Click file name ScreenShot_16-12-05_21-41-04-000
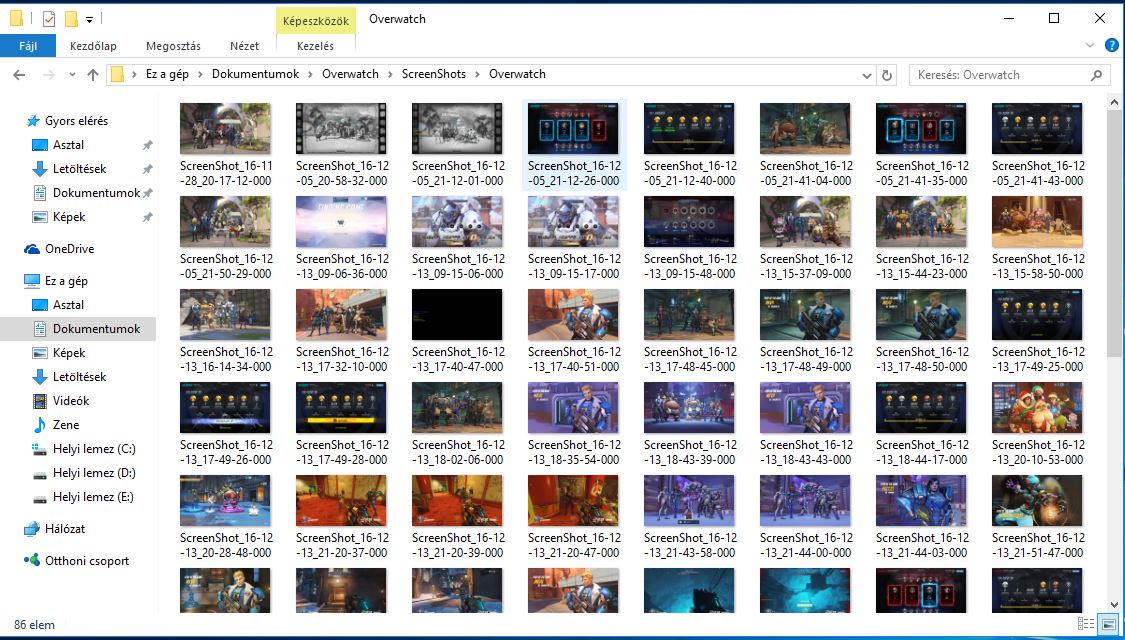Image resolution: width=1125 pixels, height=640 pixels. coord(806,173)
